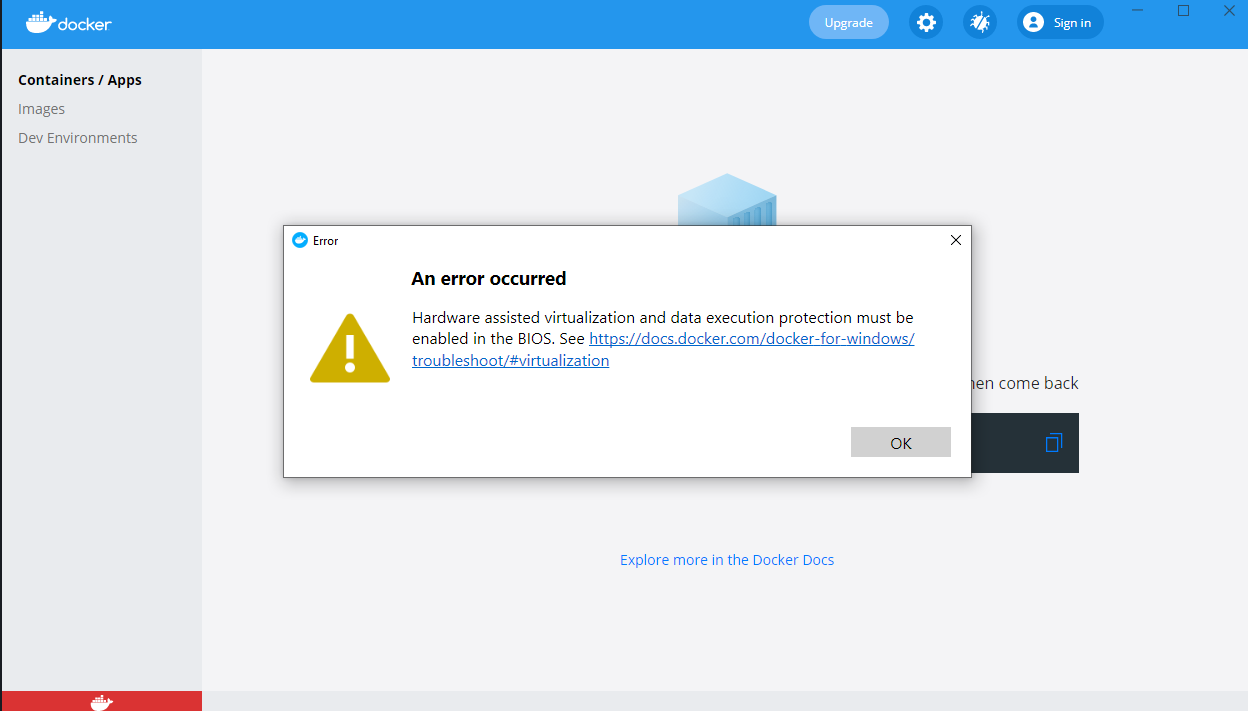Maximize the Docker Desktop window

tap(1184, 10)
